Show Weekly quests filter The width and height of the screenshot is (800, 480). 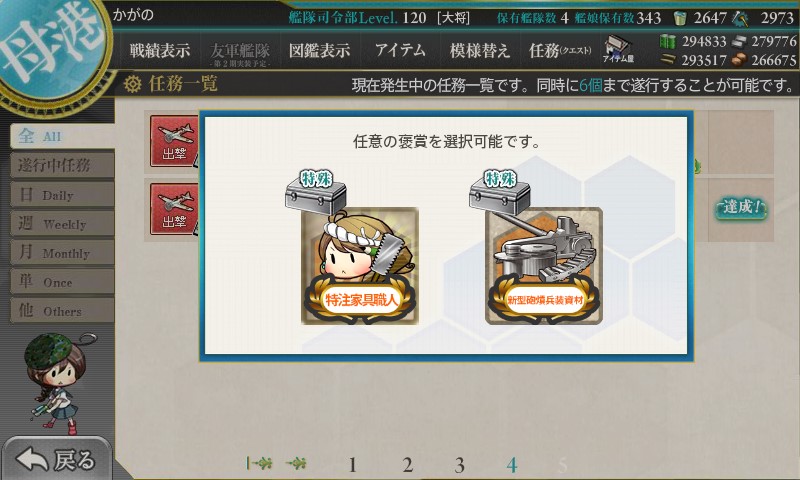pyautogui.click(x=62, y=223)
